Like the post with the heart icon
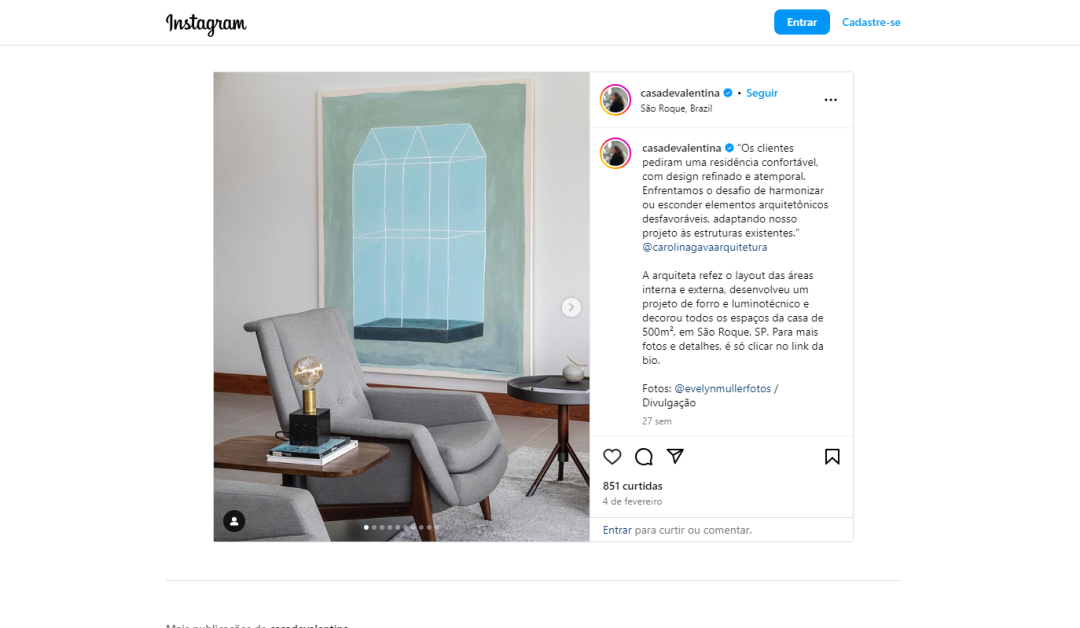1080x628 pixels. 612,457
